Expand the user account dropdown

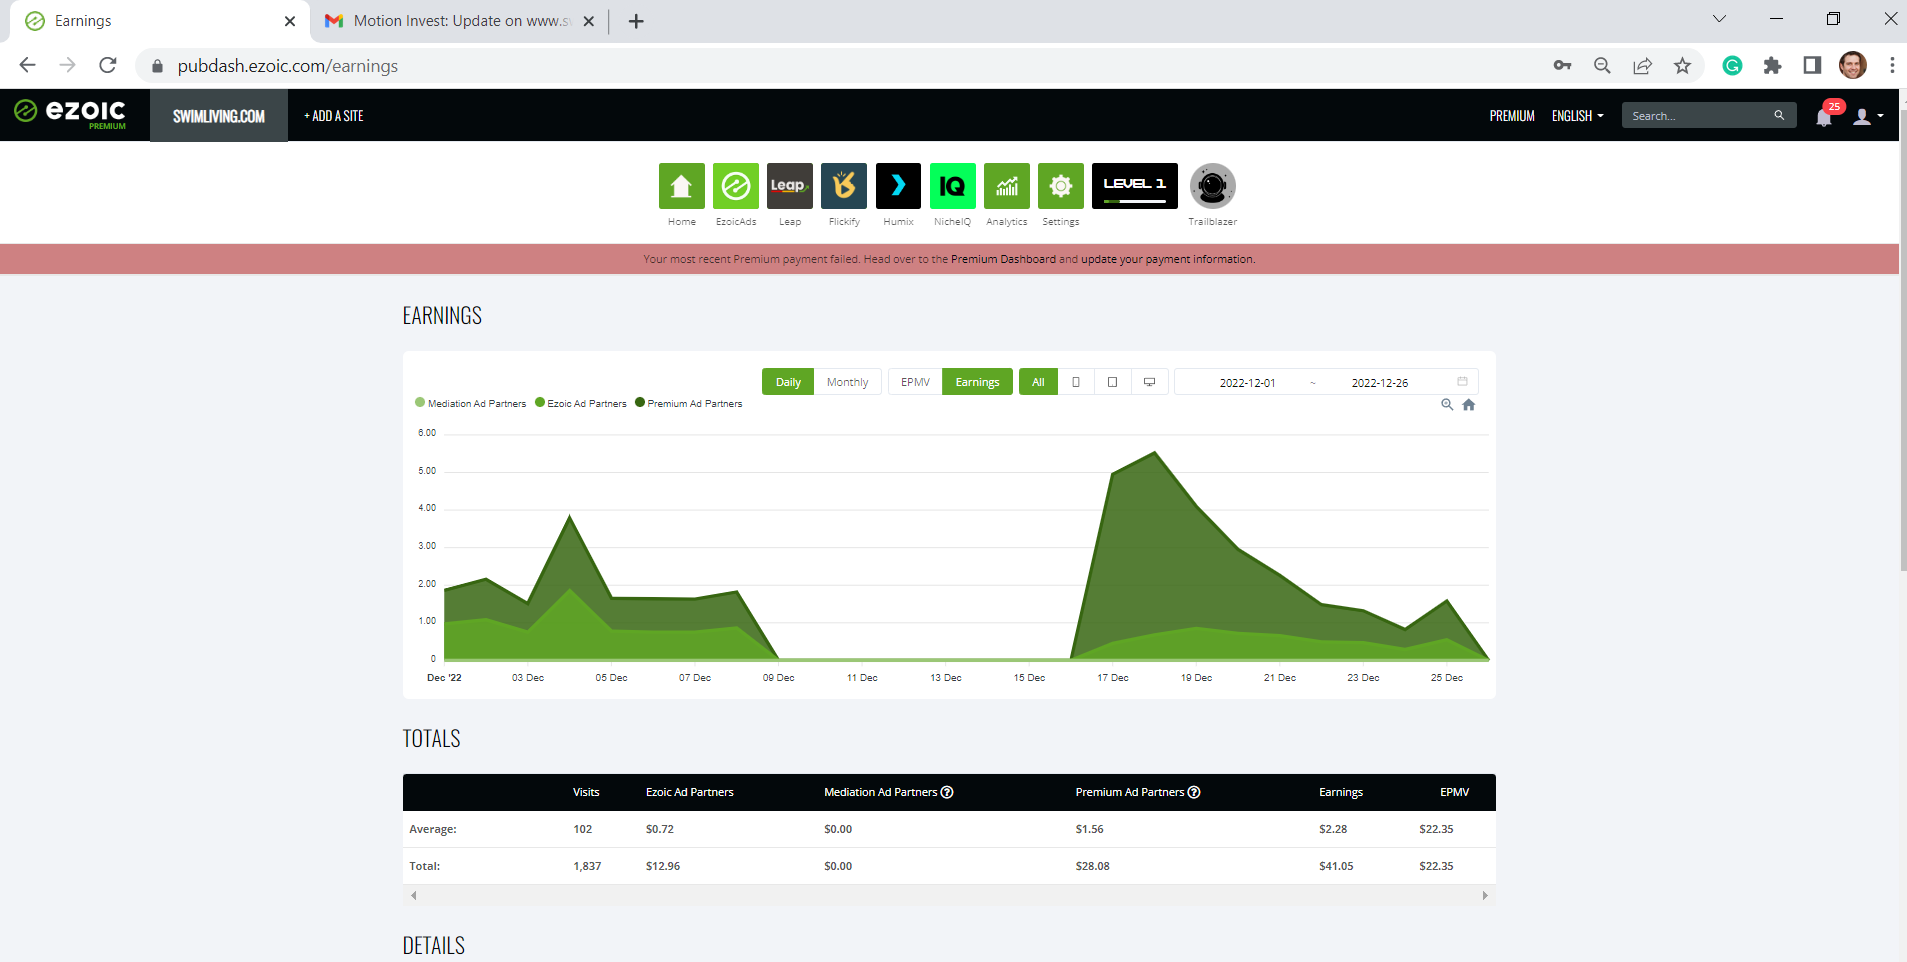click(1868, 117)
